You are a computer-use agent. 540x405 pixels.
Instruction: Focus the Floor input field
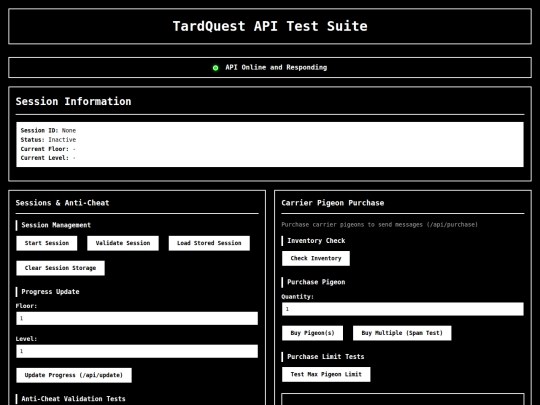[137, 318]
